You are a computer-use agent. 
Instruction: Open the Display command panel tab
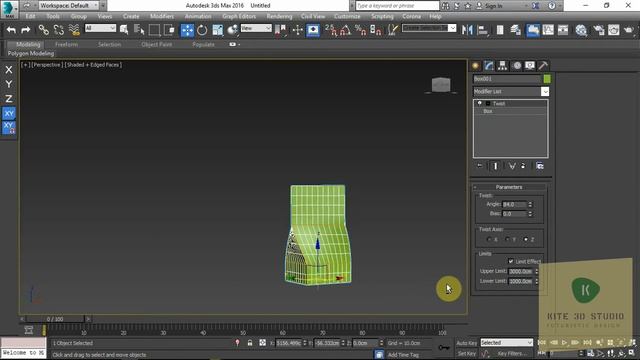530,66
